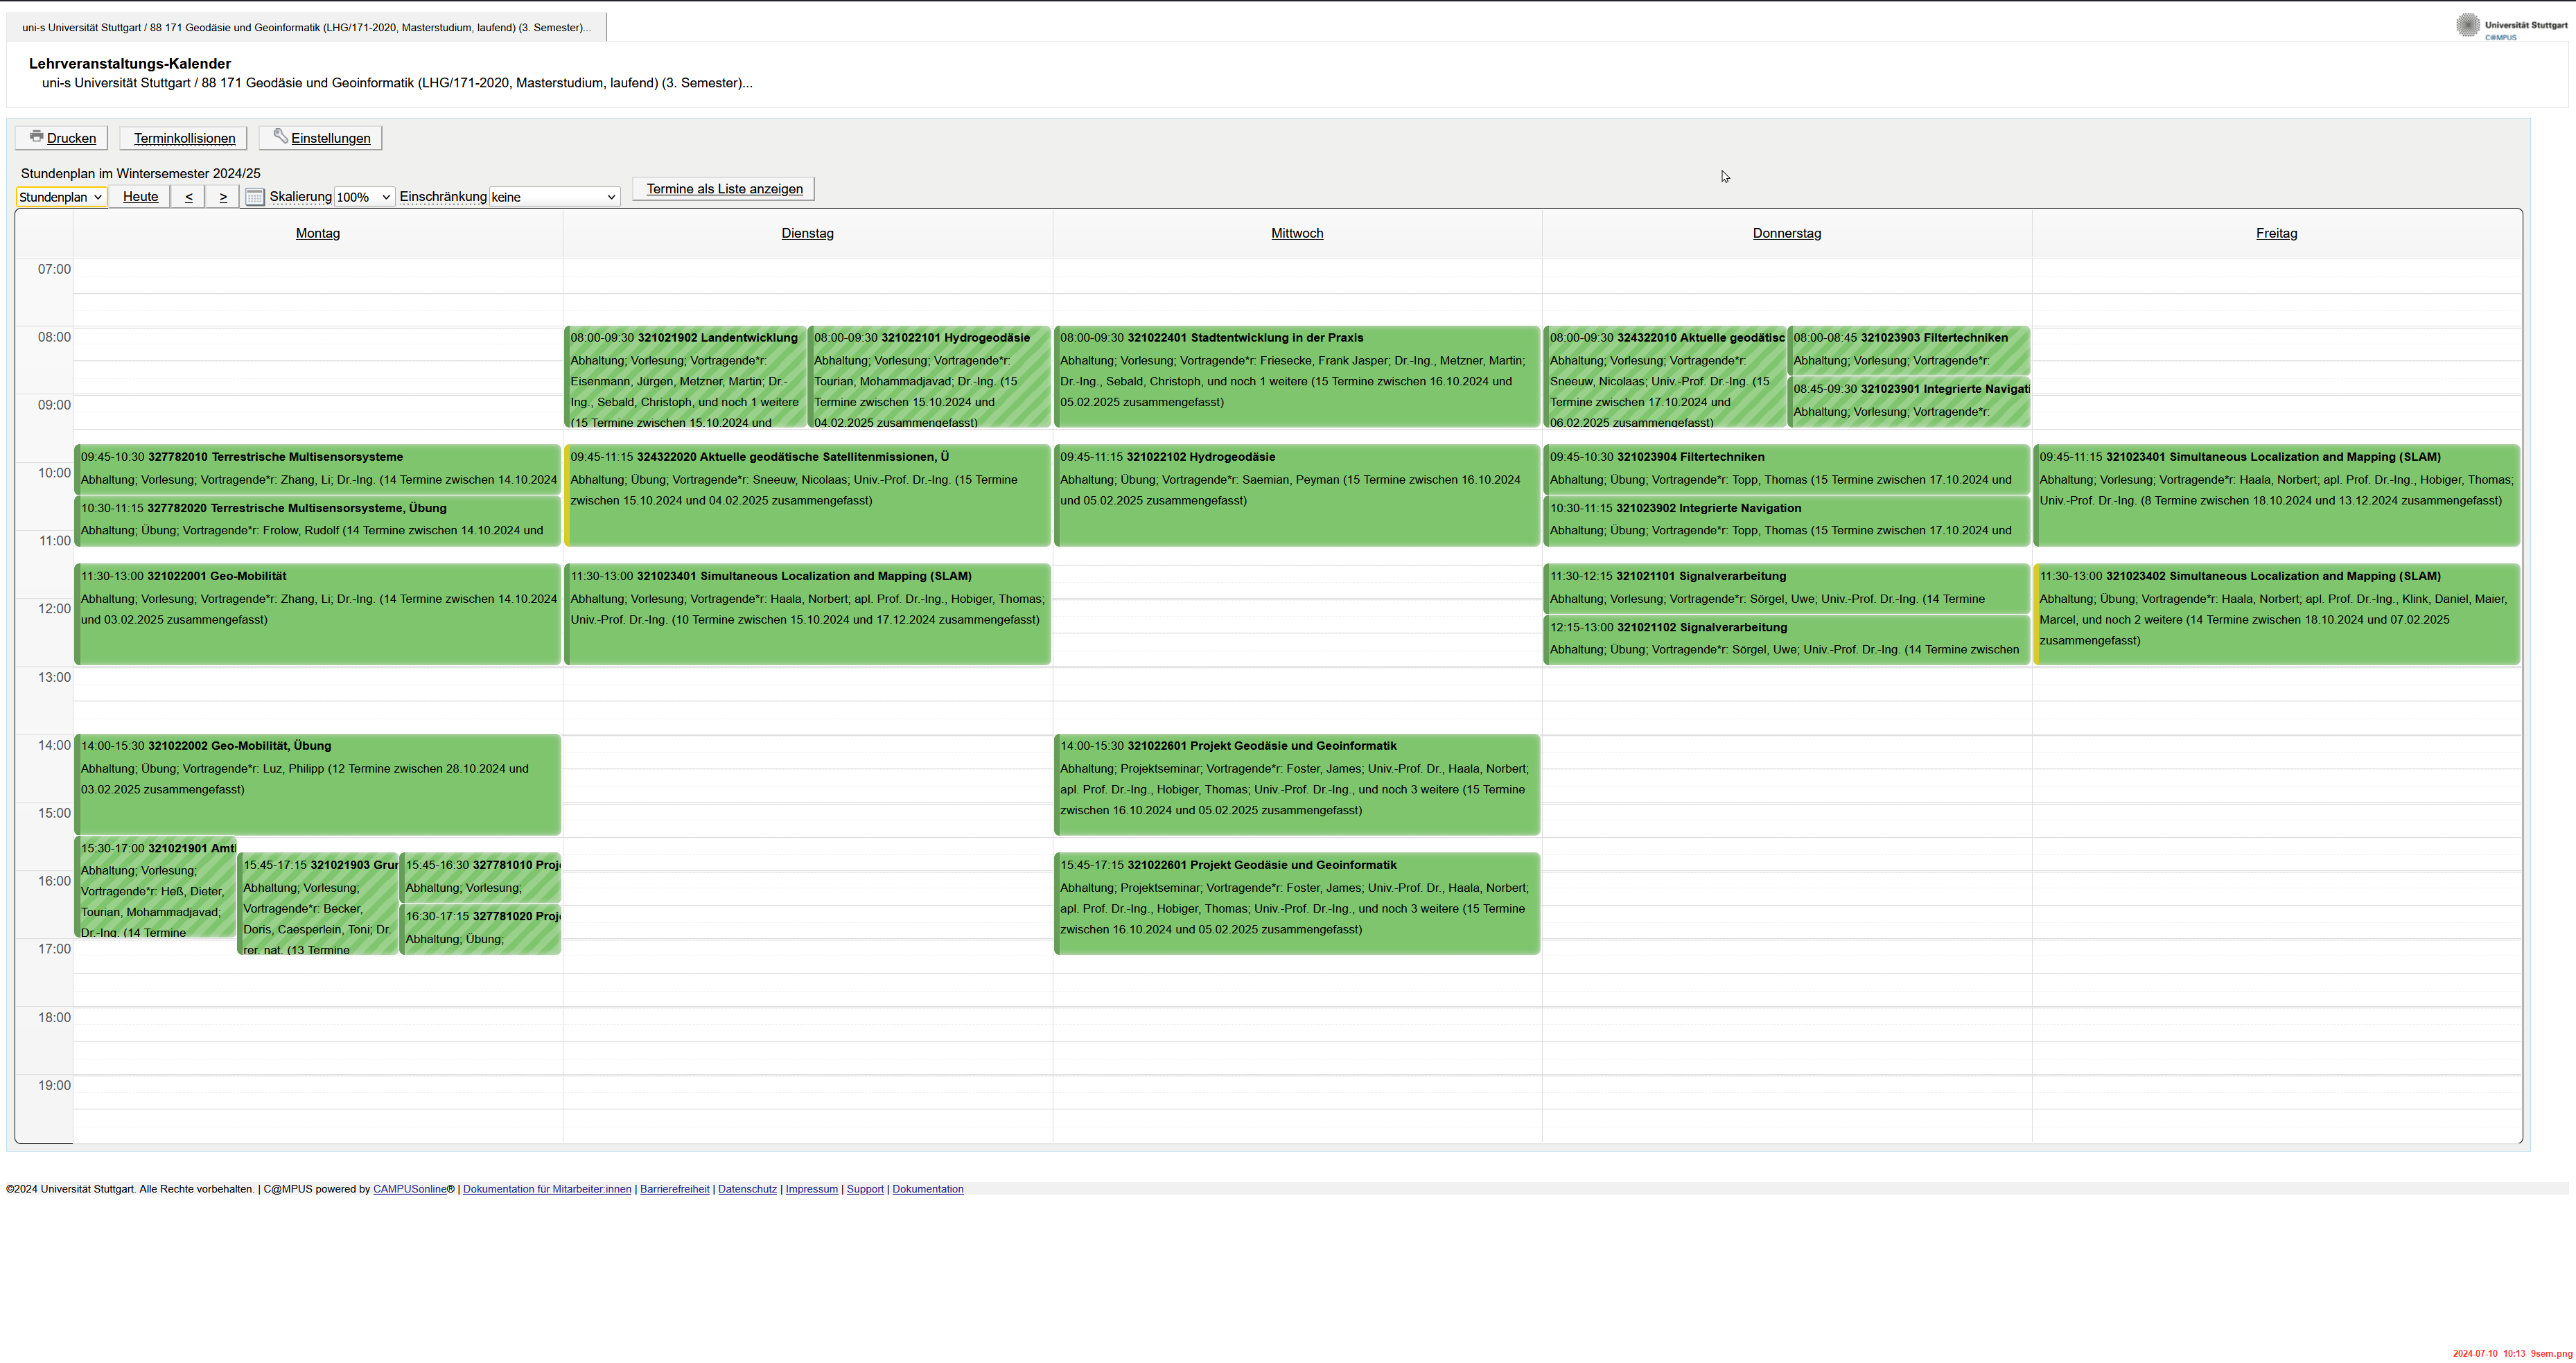
Task: Open Impressum footer link
Action: pyautogui.click(x=811, y=1189)
